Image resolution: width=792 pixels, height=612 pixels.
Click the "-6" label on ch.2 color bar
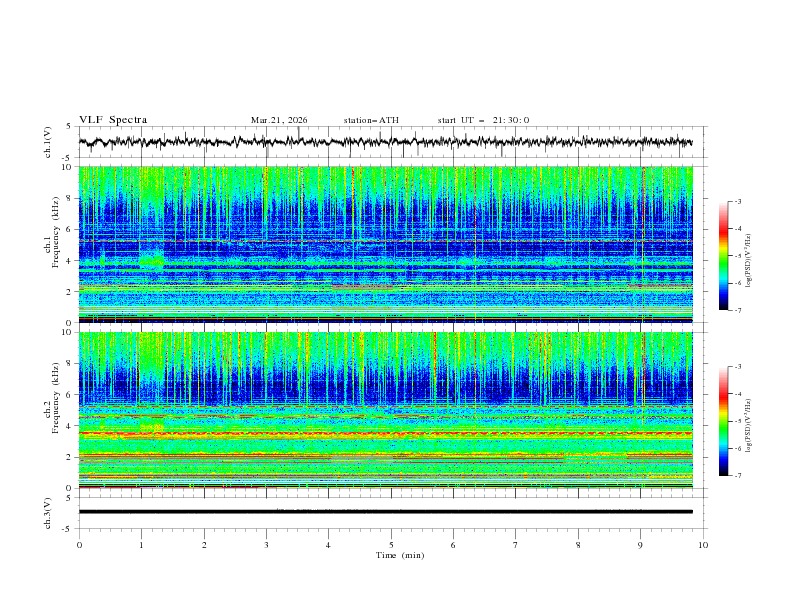pyautogui.click(x=737, y=448)
